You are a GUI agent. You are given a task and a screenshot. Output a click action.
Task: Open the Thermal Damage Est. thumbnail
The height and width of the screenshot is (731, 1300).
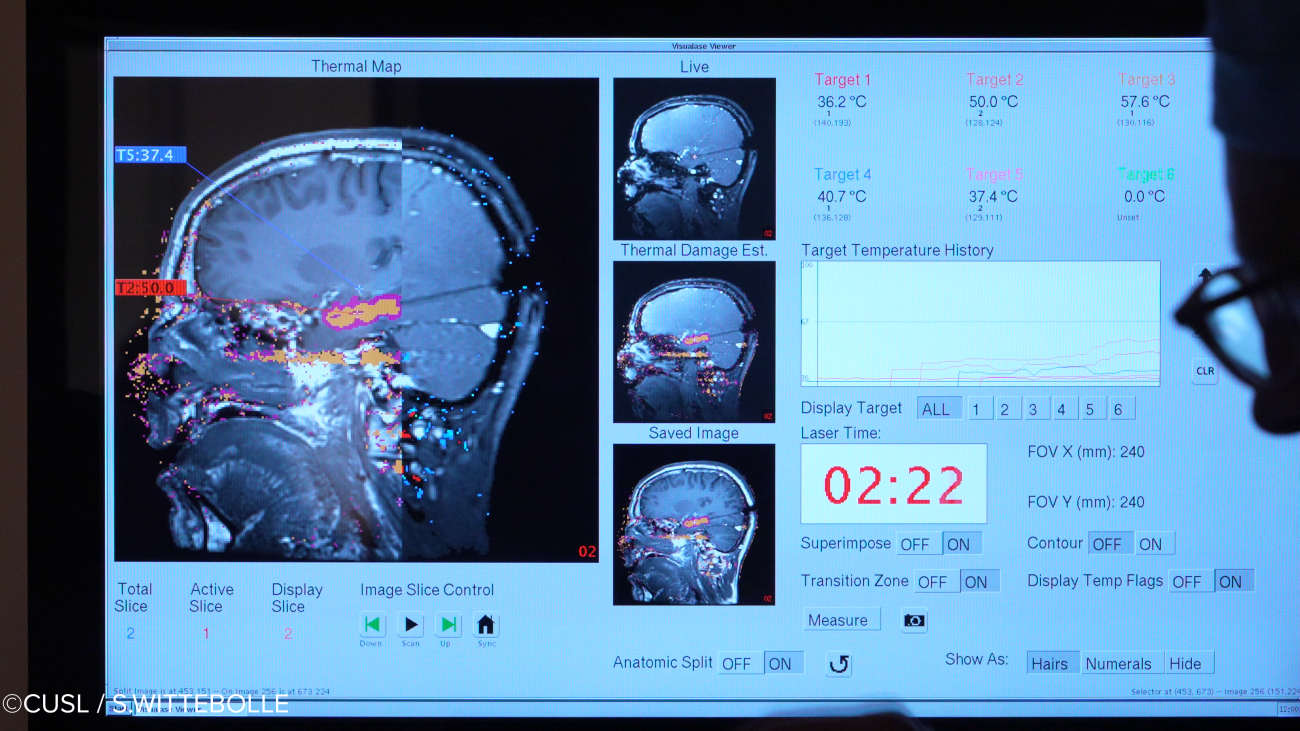point(694,342)
